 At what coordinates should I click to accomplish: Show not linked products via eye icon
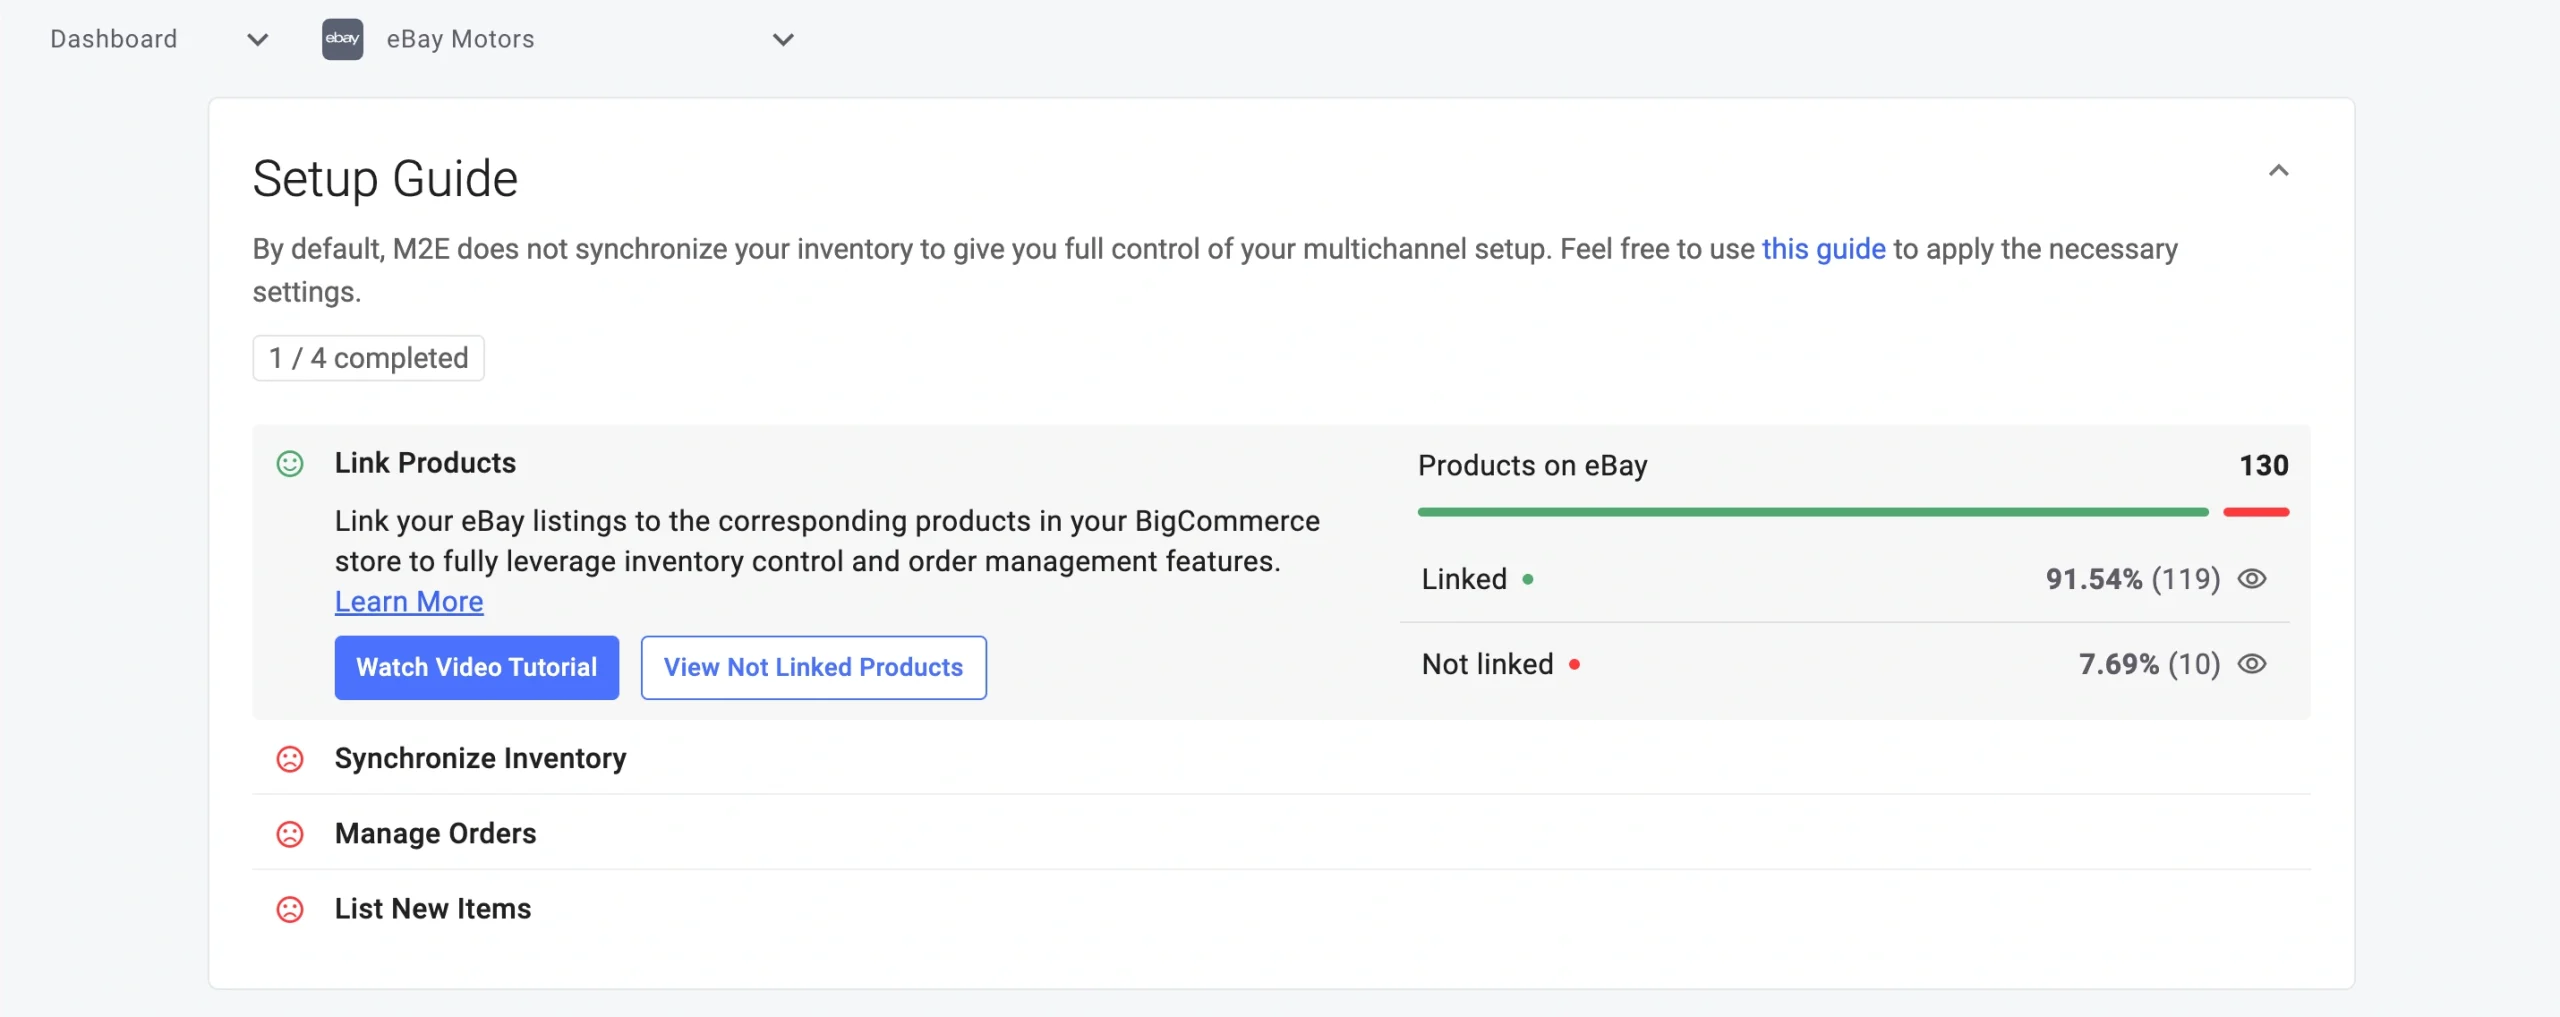pyautogui.click(x=2252, y=664)
